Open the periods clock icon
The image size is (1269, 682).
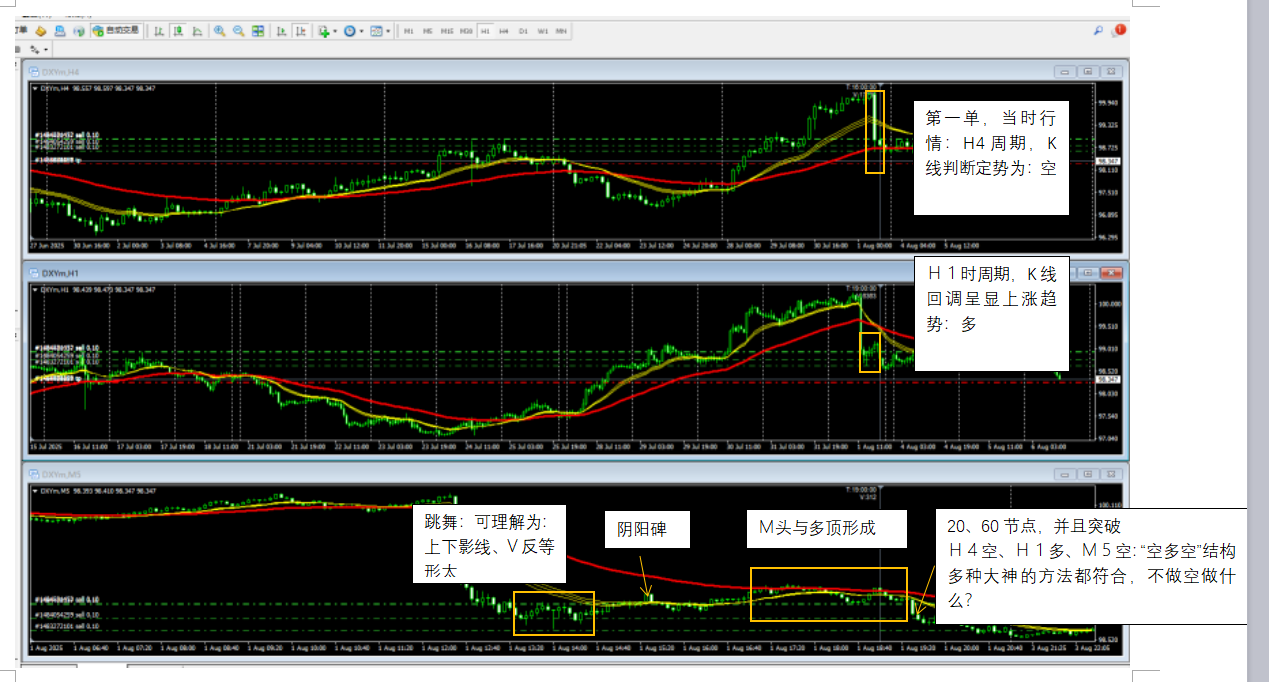(x=351, y=31)
